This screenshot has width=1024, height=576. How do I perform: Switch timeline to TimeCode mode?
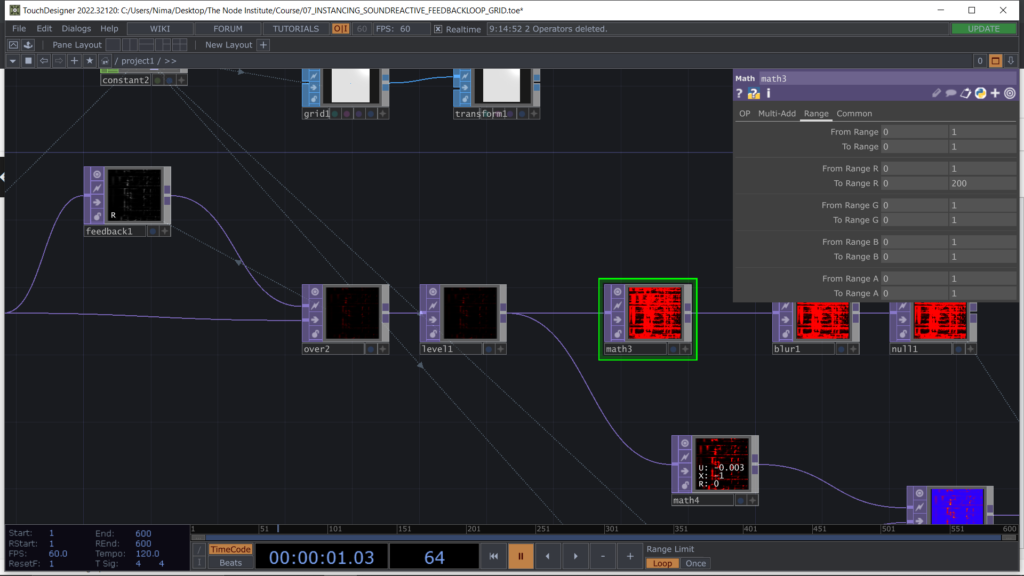(231, 549)
